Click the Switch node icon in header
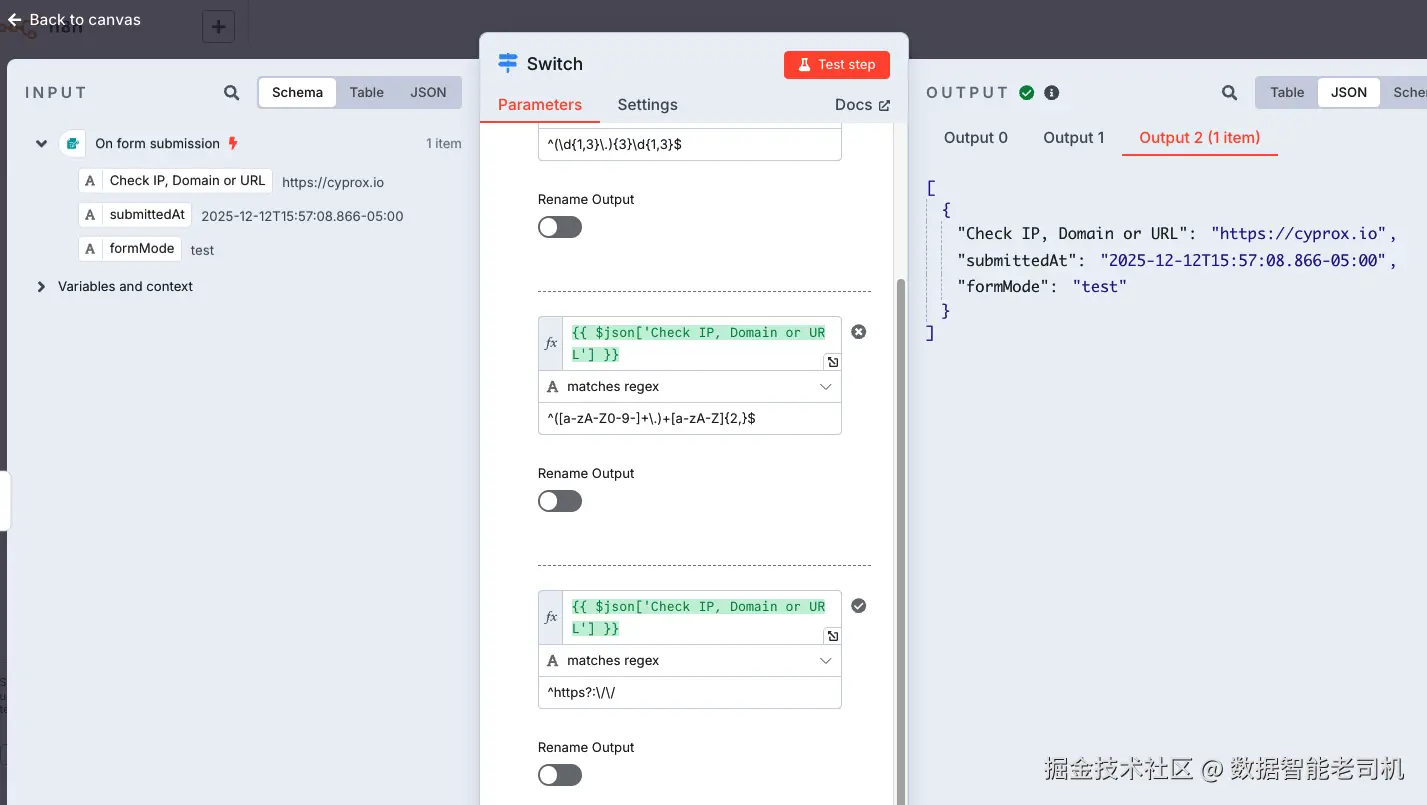The image size is (1427, 805). 508,63
